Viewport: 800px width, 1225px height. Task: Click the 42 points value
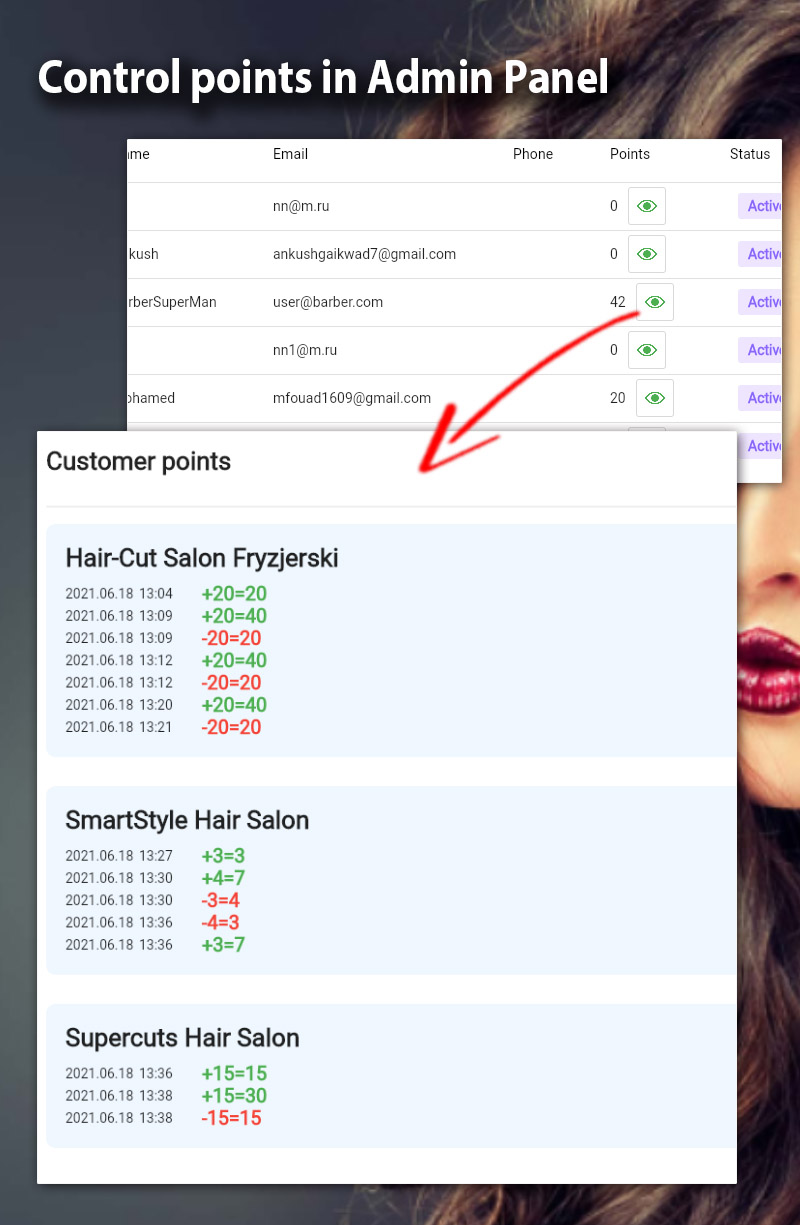click(x=618, y=302)
